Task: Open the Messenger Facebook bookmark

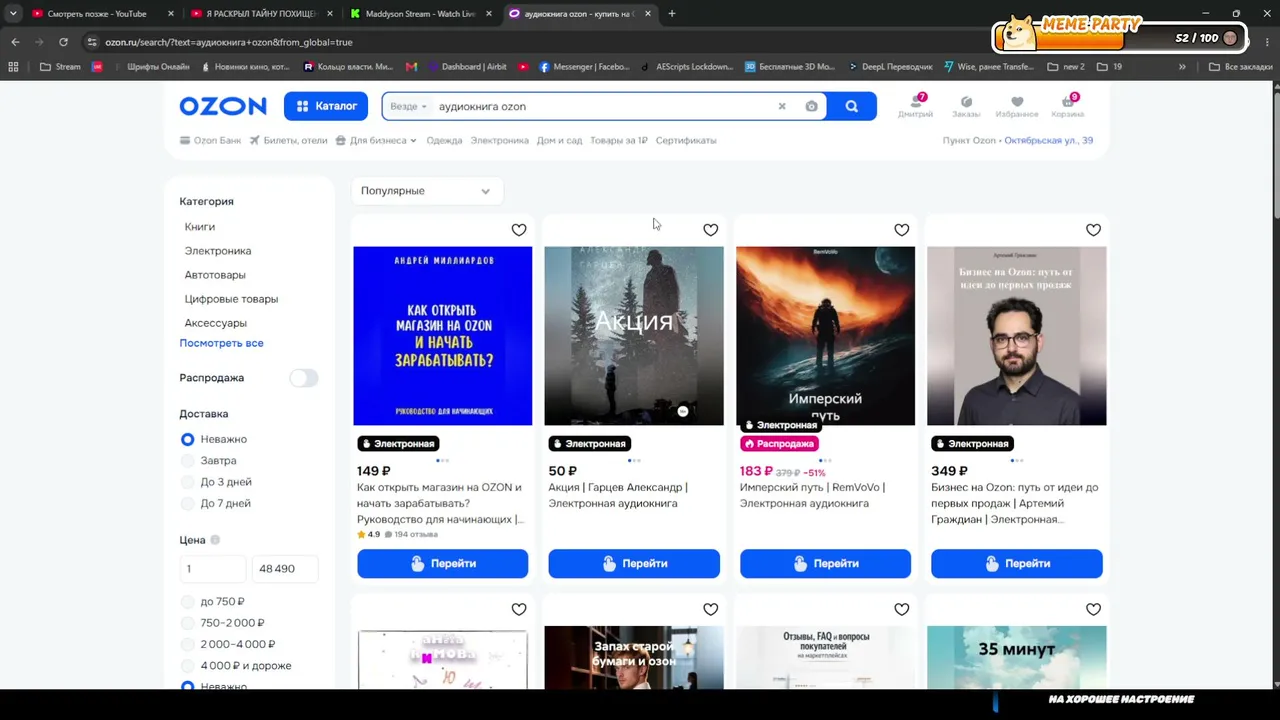Action: (584, 67)
